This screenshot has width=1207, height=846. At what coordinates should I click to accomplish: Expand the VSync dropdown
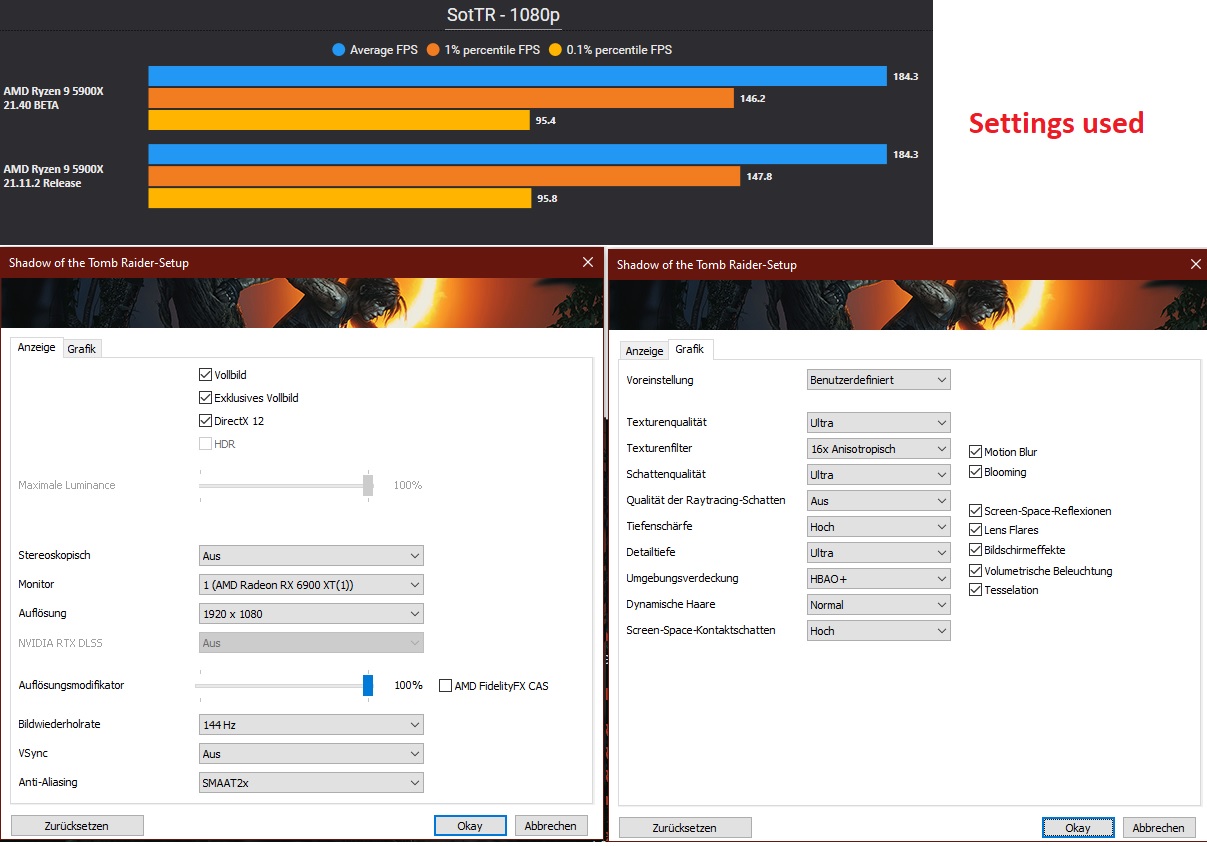(311, 754)
